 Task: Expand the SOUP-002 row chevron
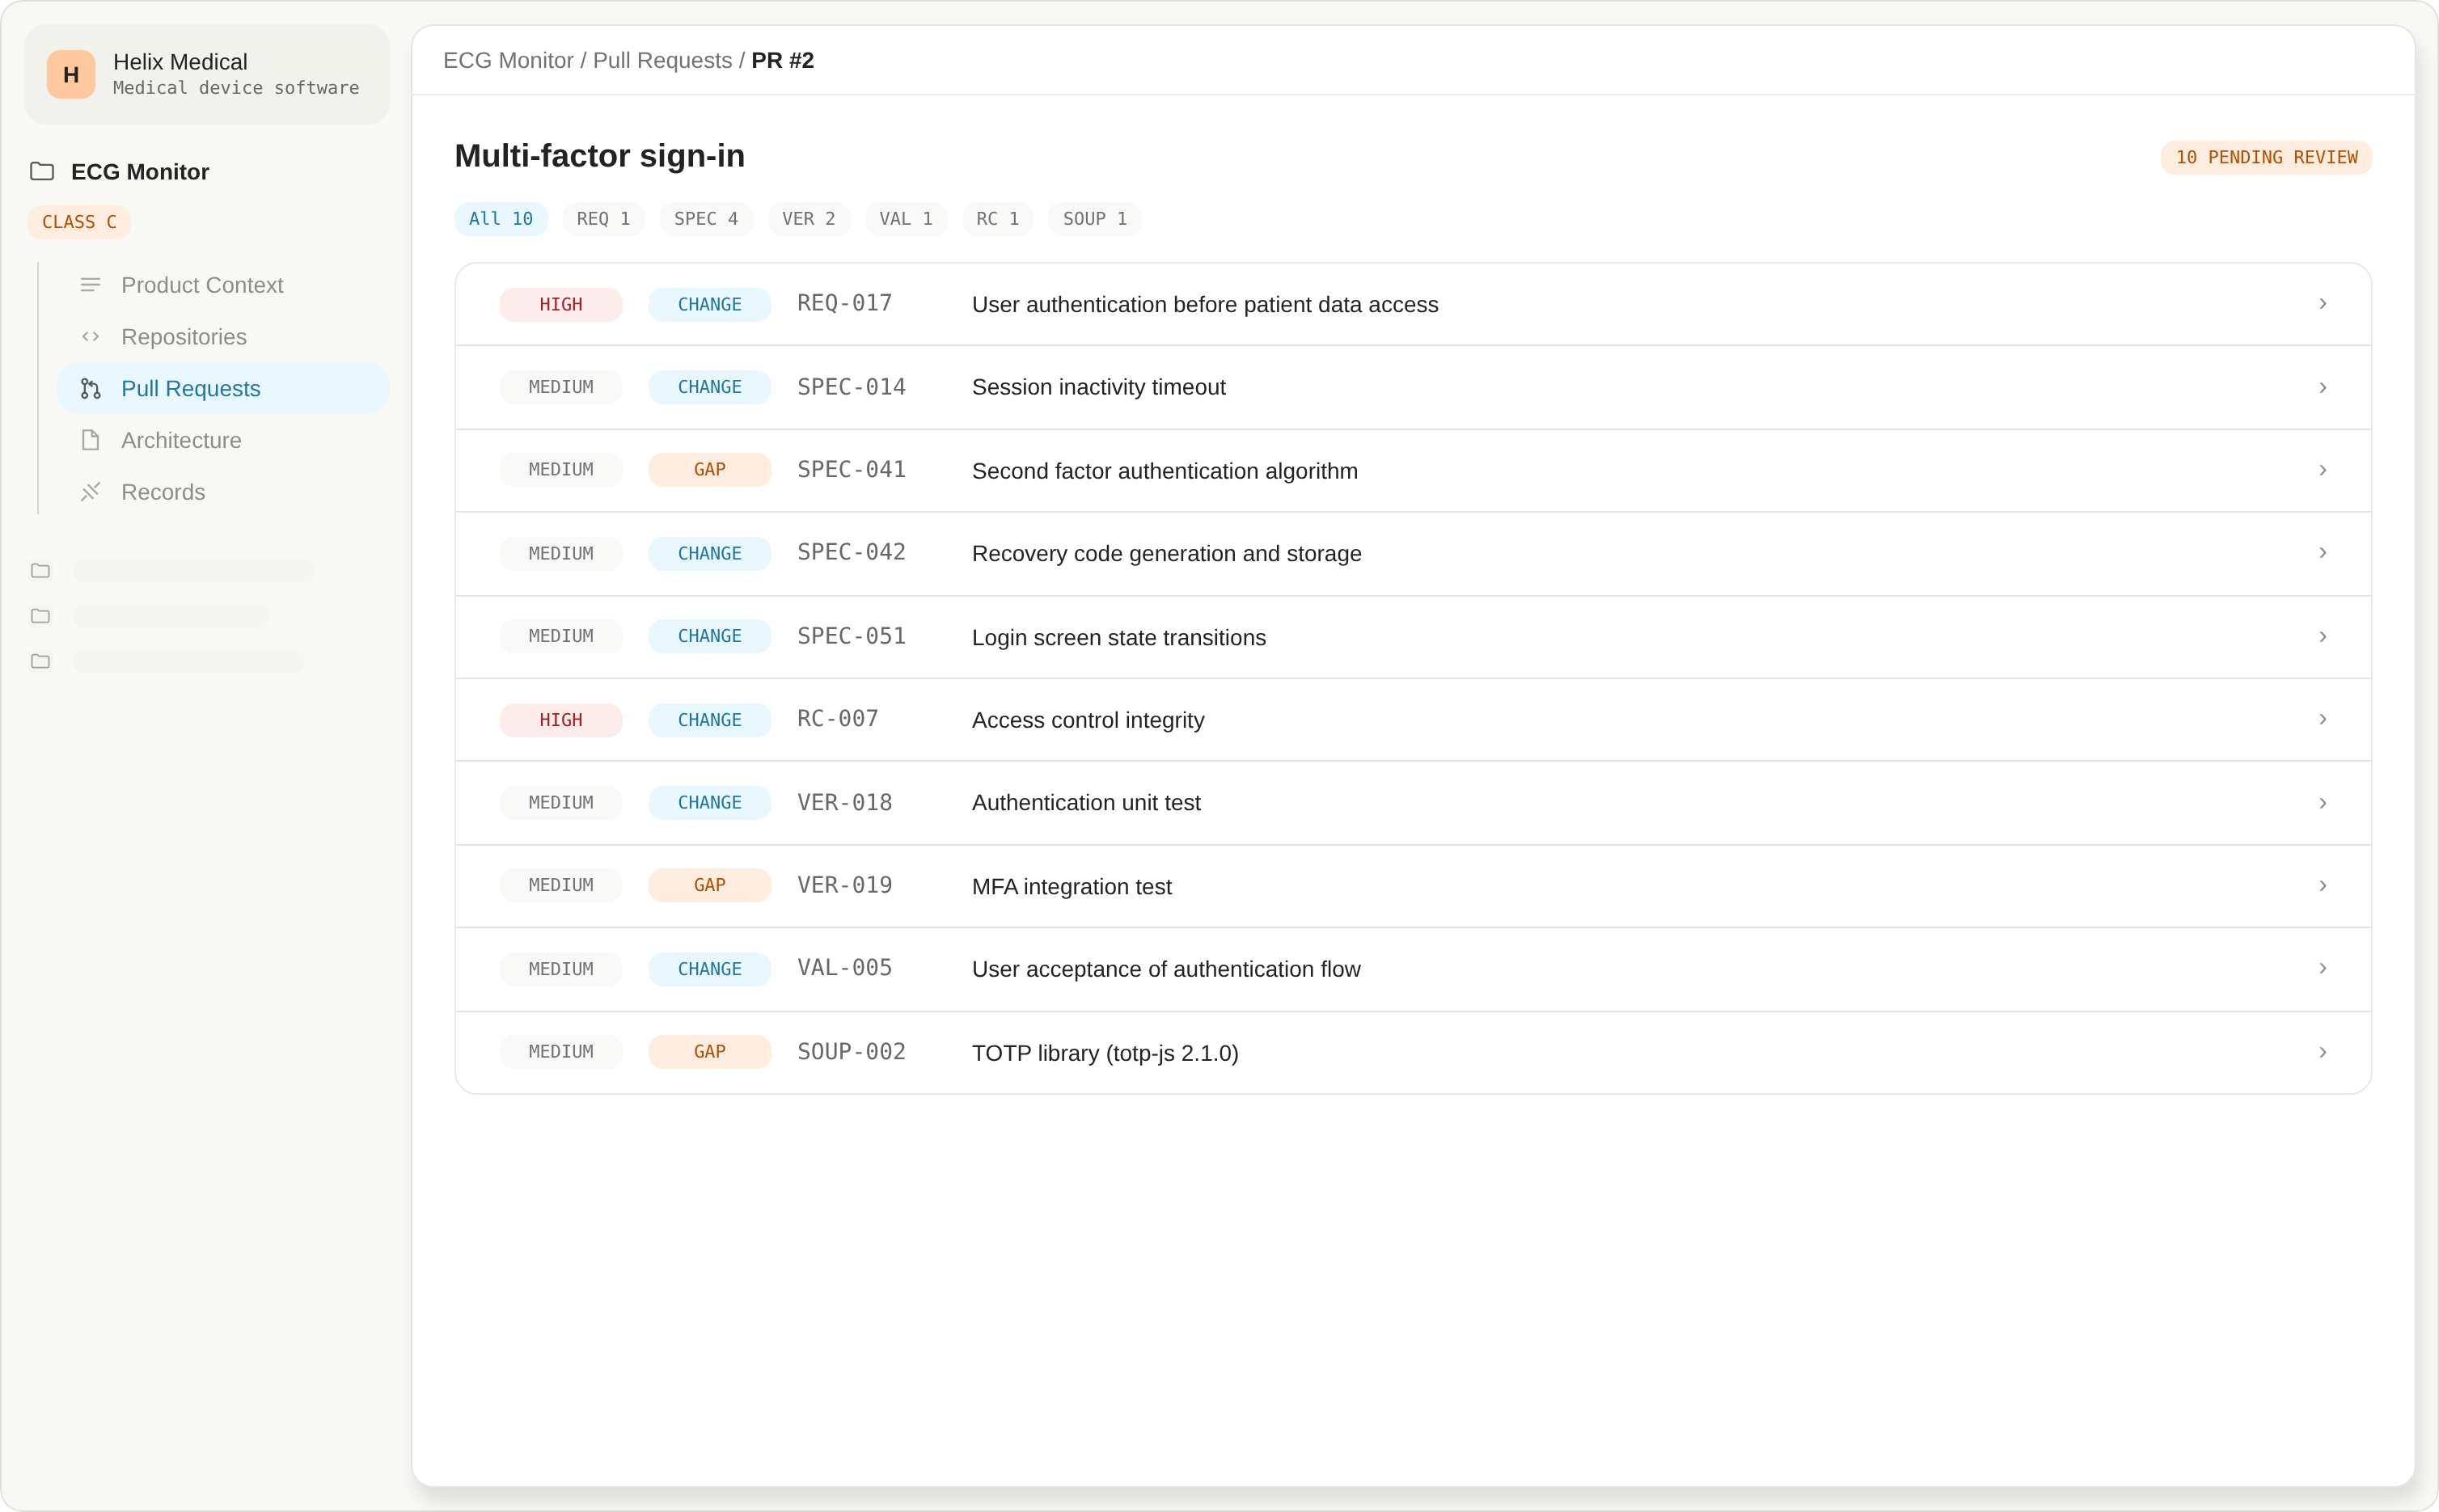[2323, 1052]
